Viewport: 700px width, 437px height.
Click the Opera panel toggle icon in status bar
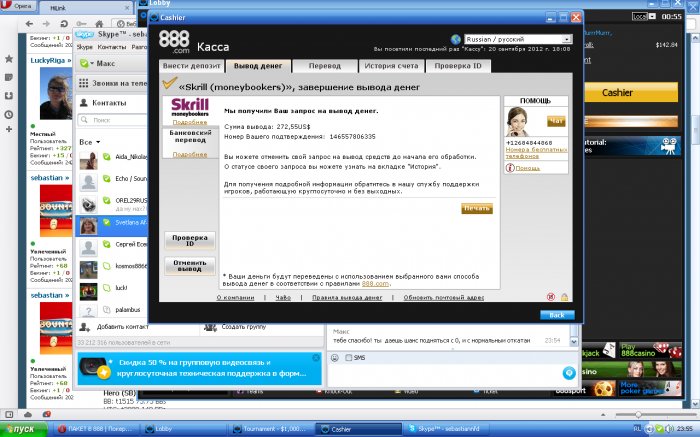coord(8,414)
